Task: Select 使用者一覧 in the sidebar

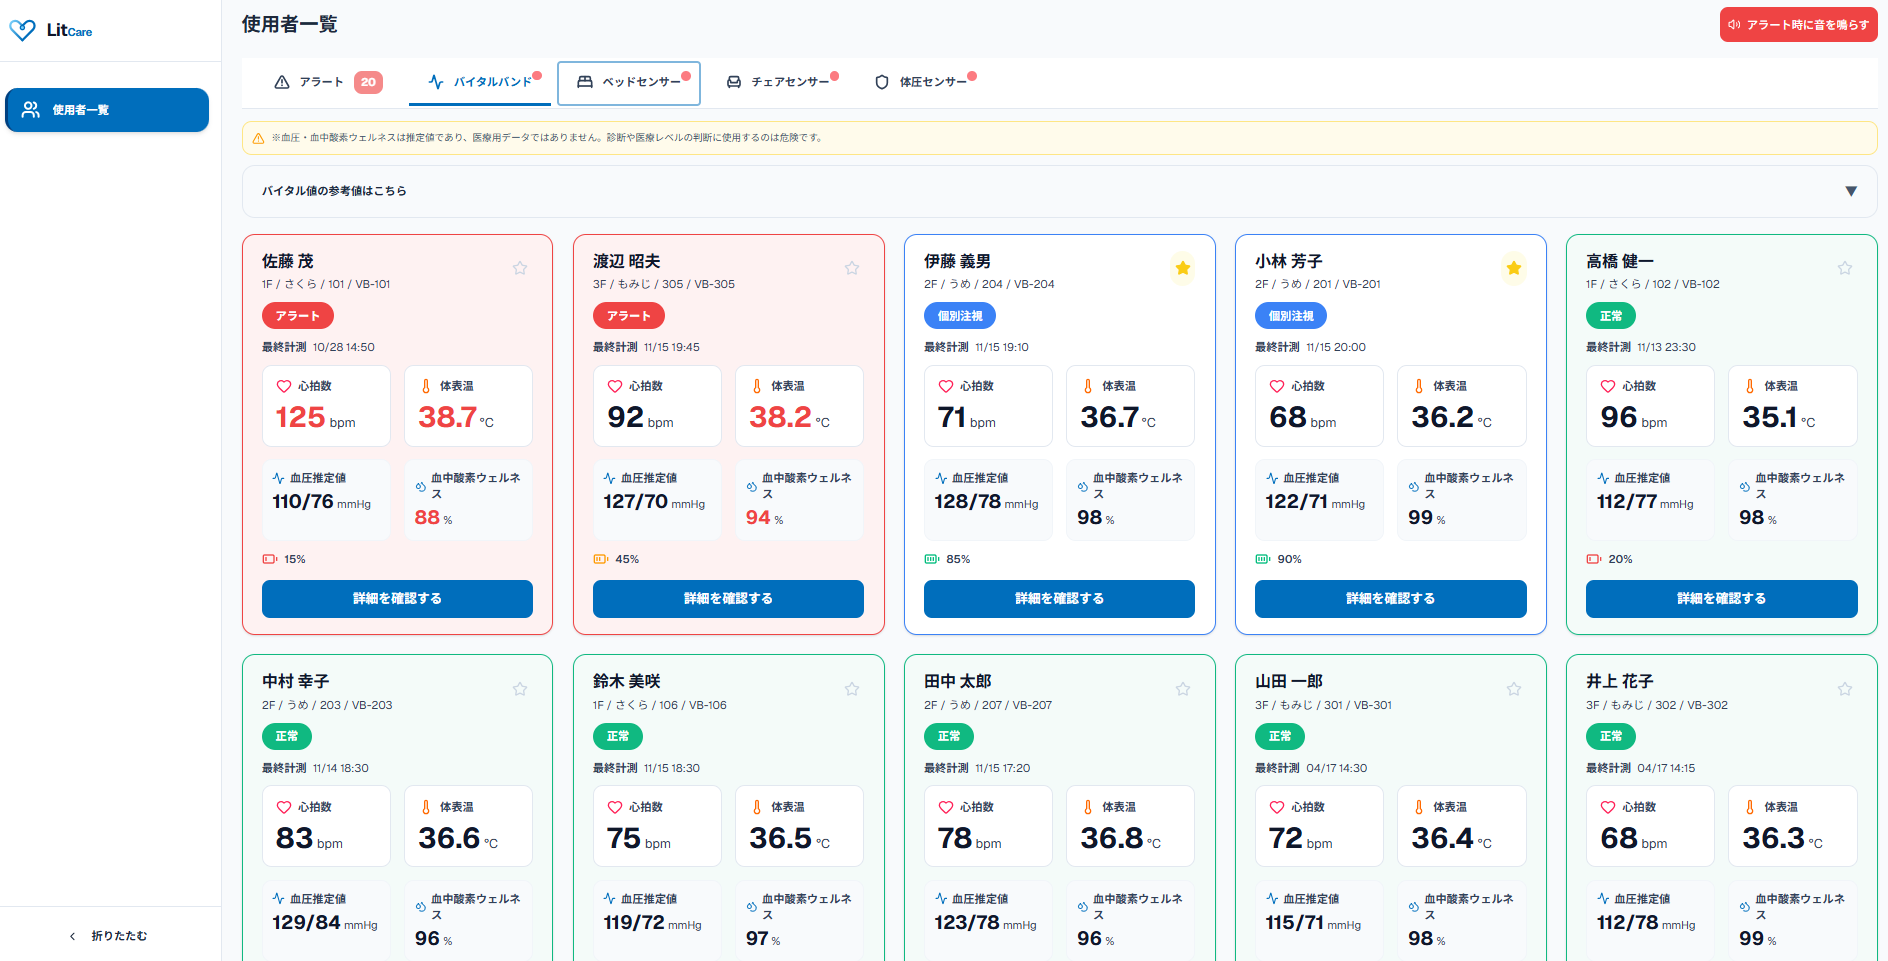Action: tap(107, 110)
